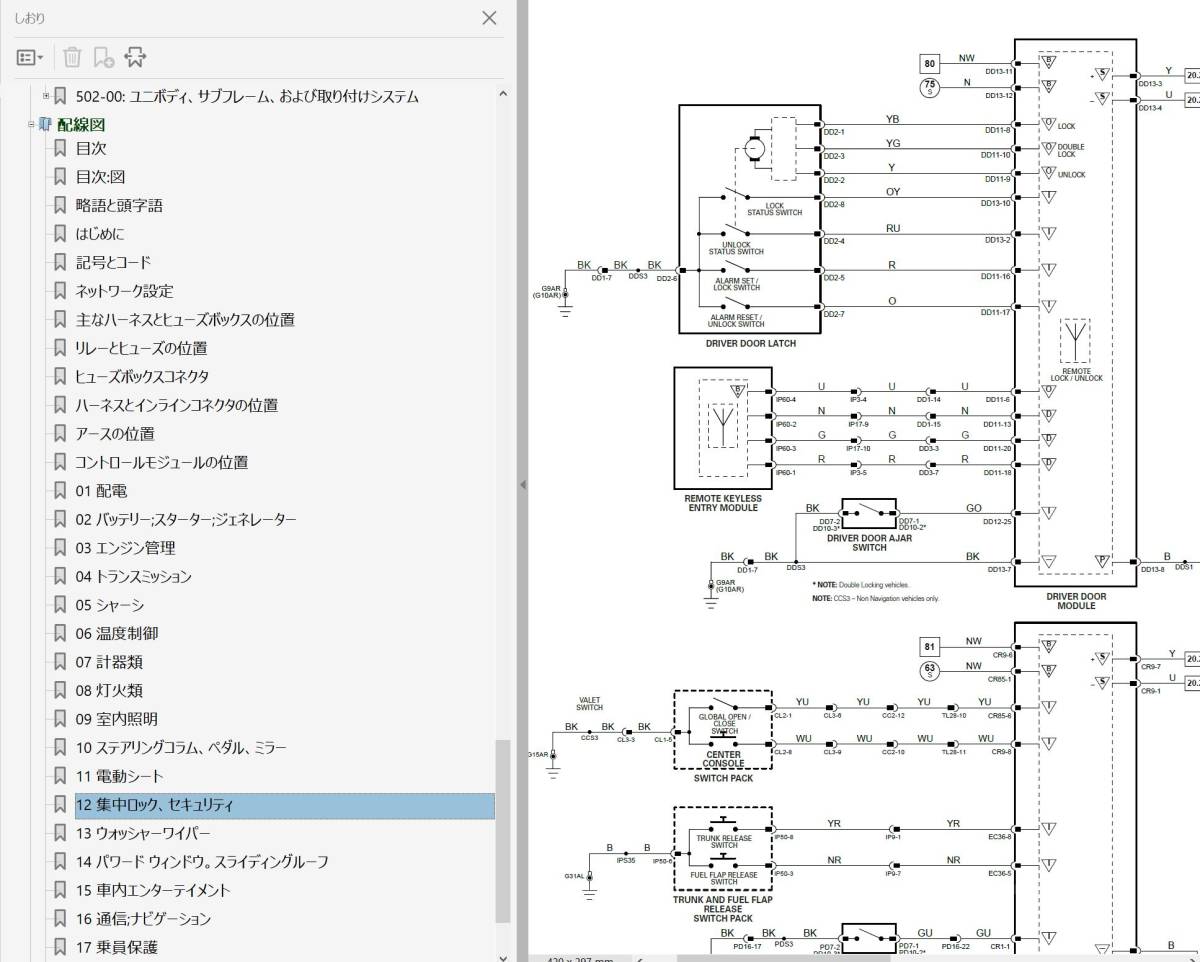Open the 01 配電 bookmark
The image size is (1200, 962).
pyautogui.click(x=101, y=491)
